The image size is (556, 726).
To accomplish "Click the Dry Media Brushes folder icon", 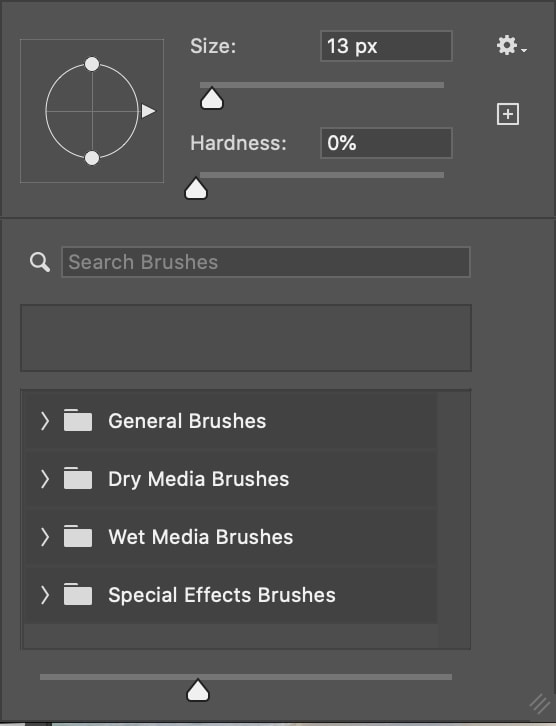I will tap(78, 478).
